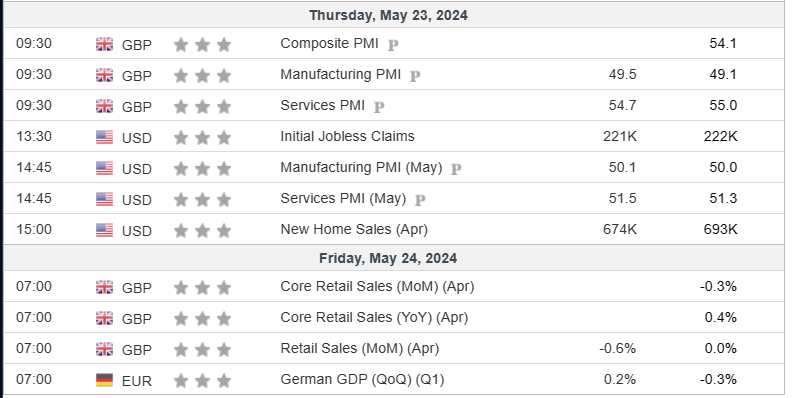Click the preliminary icon next to GBP Manufacturing PMI

click(x=415, y=76)
